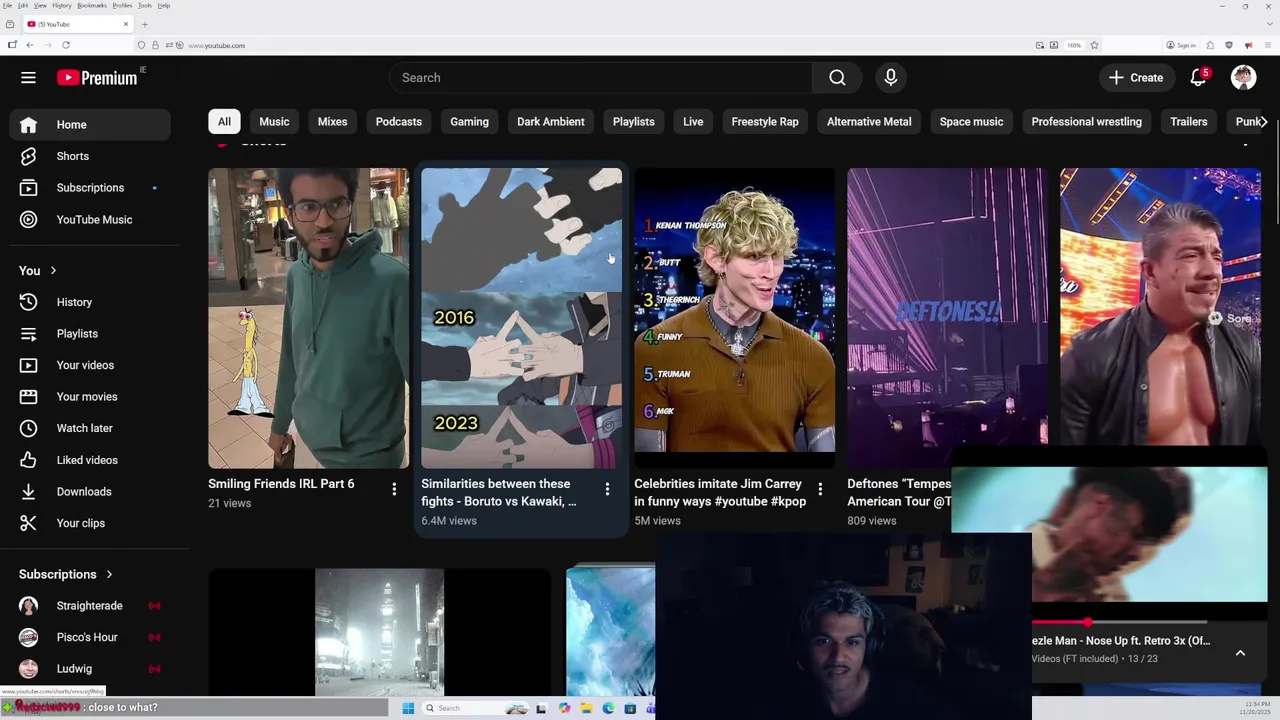Select the Mixes filter chip

[332, 122]
